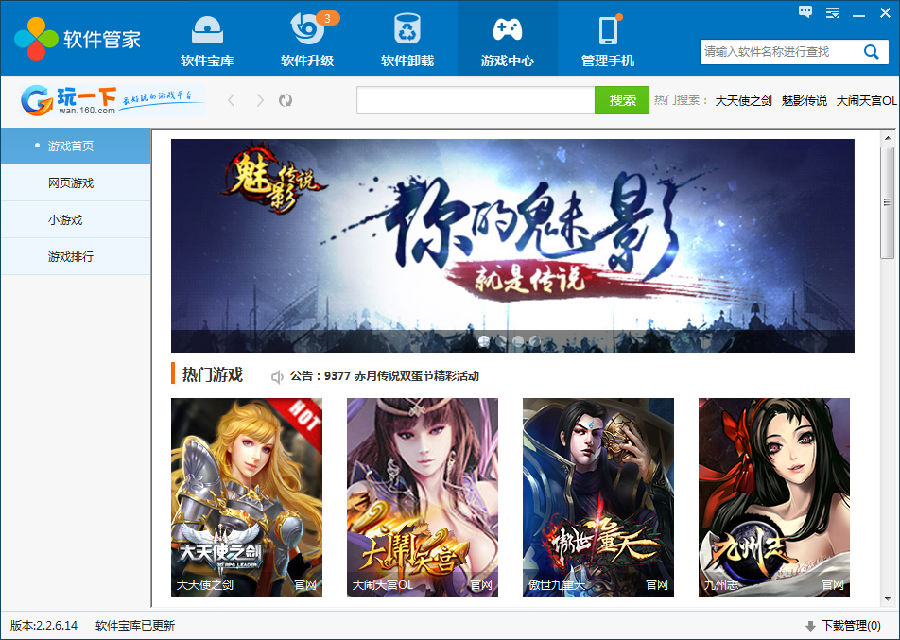This screenshot has width=900, height=640.
Task: Click 官网 on the 九州志 card
Action: point(833,585)
